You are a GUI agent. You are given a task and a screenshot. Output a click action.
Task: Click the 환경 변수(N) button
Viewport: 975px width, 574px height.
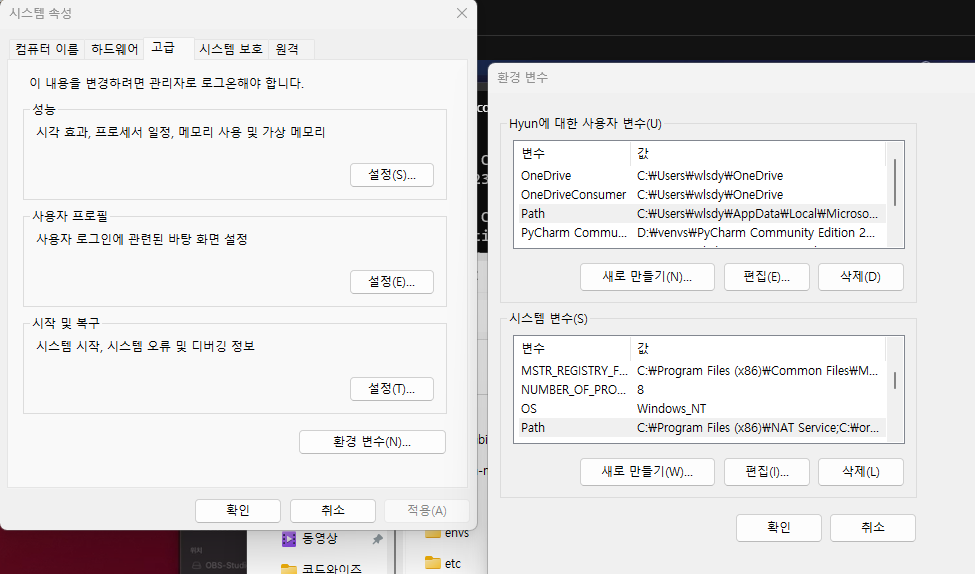[x=372, y=442]
